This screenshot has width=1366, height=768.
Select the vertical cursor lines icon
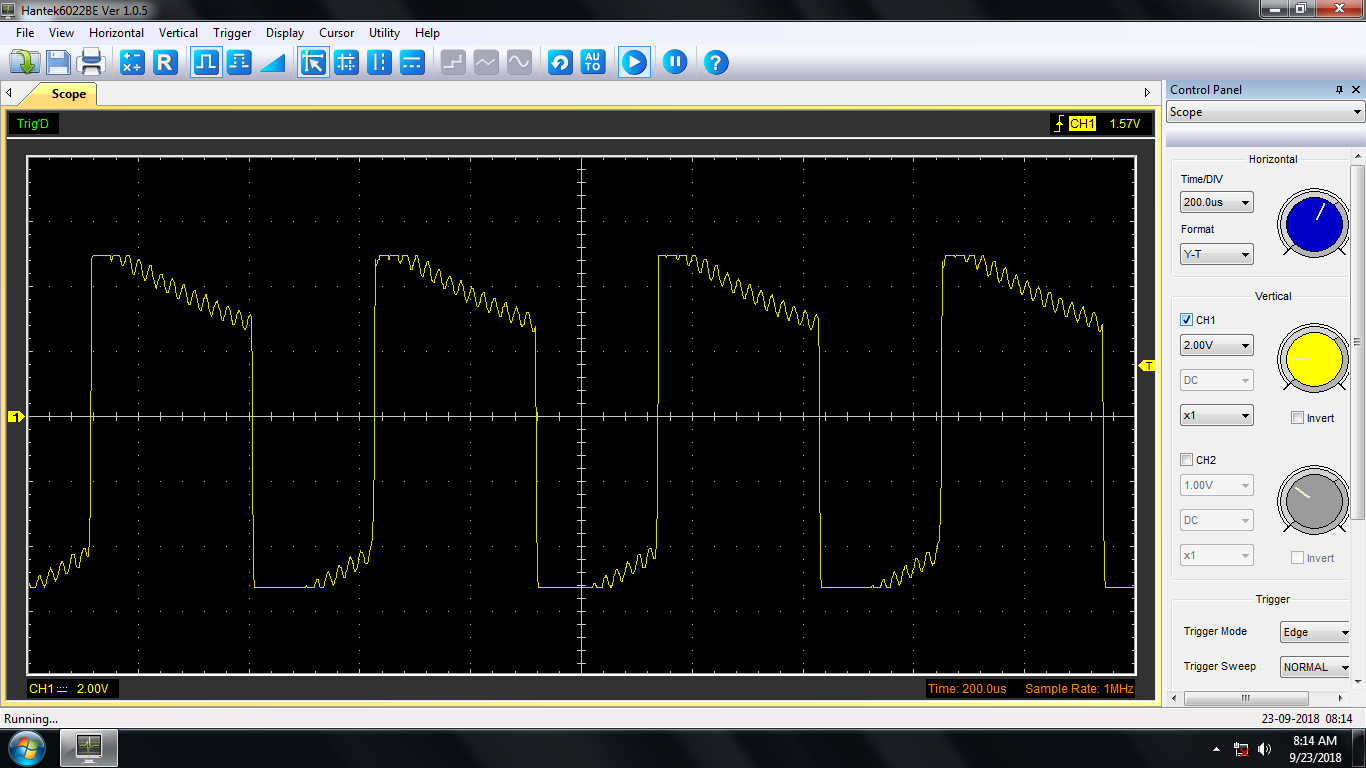[379, 62]
